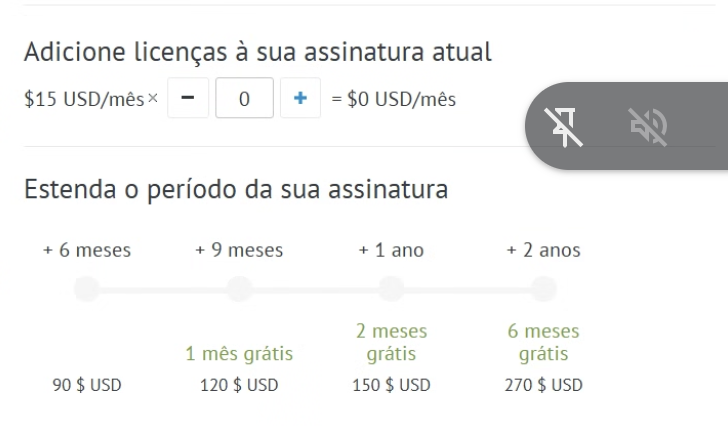Increase license count with the plus button
The image size is (728, 438).
click(x=300, y=100)
